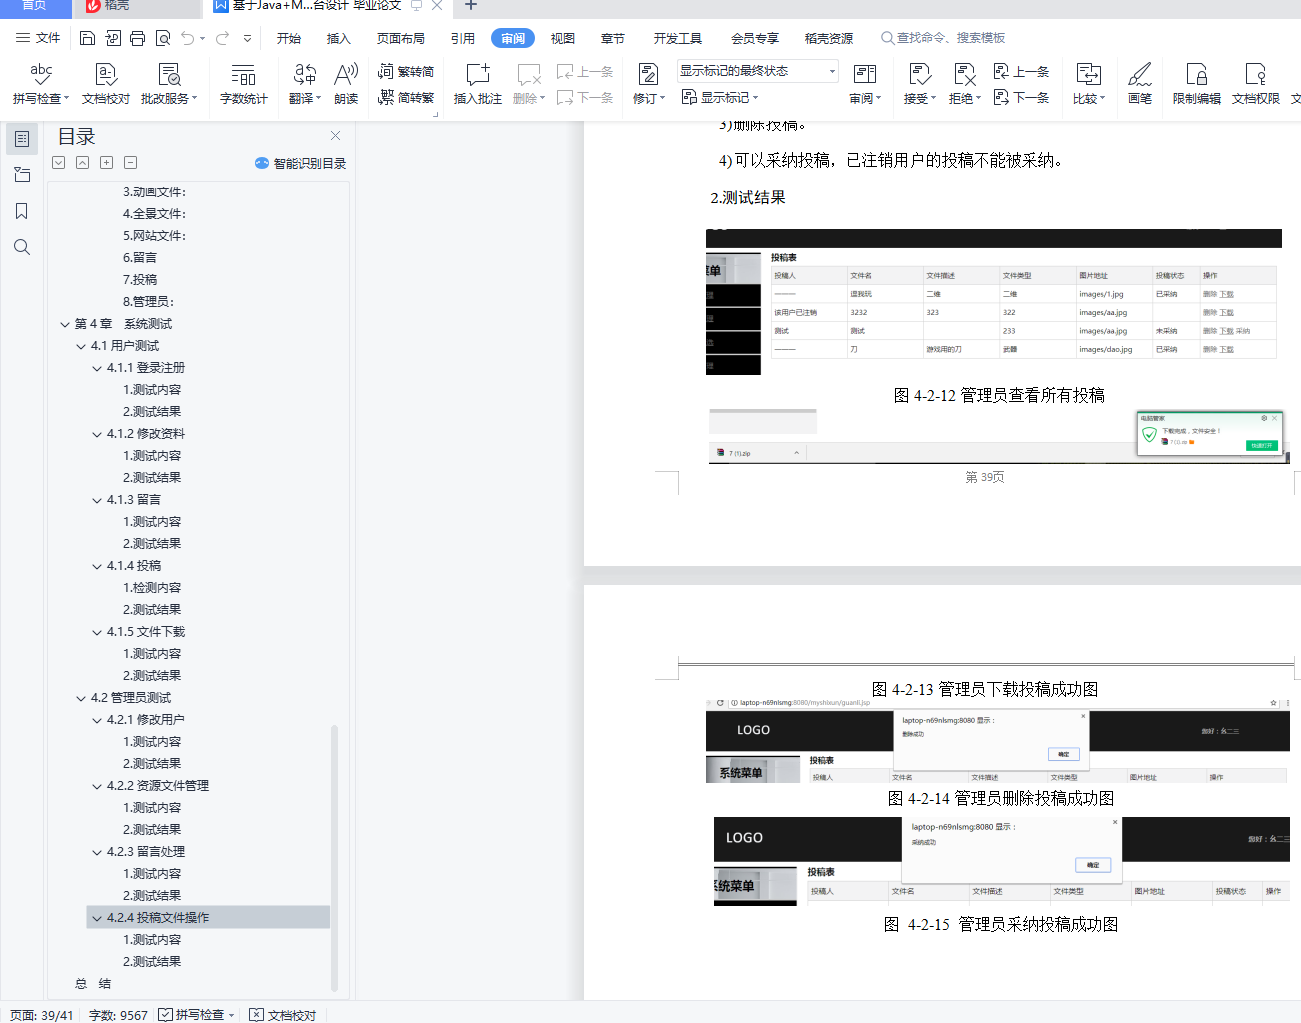Image resolution: width=1301 pixels, height=1023 pixels.
Task: Show the outline pane via sidebar icon
Action: tap(22, 139)
